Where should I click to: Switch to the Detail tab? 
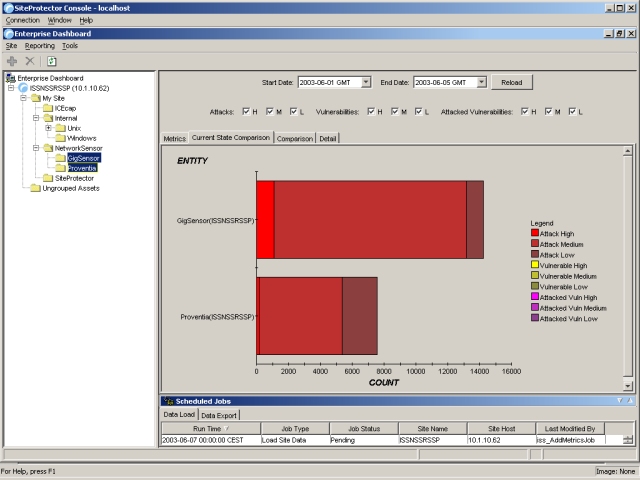point(328,139)
